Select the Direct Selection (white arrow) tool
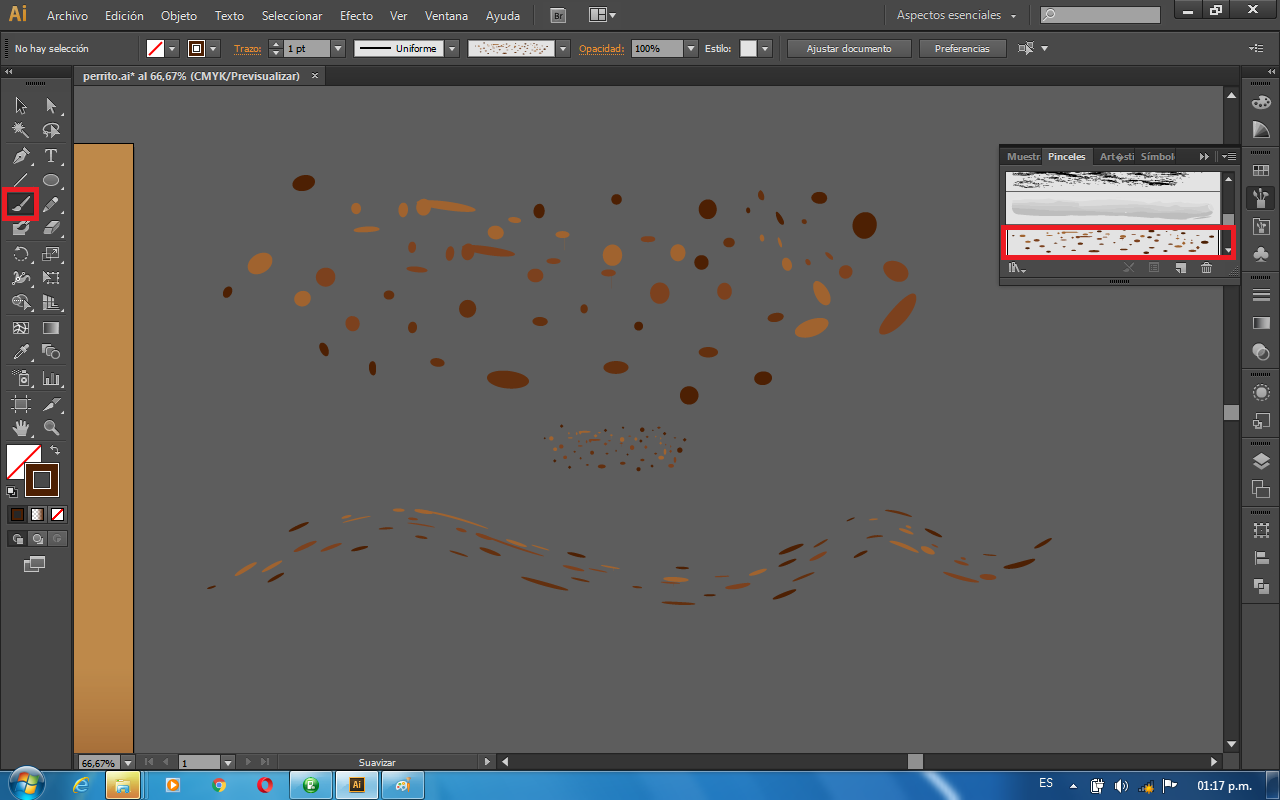This screenshot has height=800, width=1280. click(x=51, y=106)
